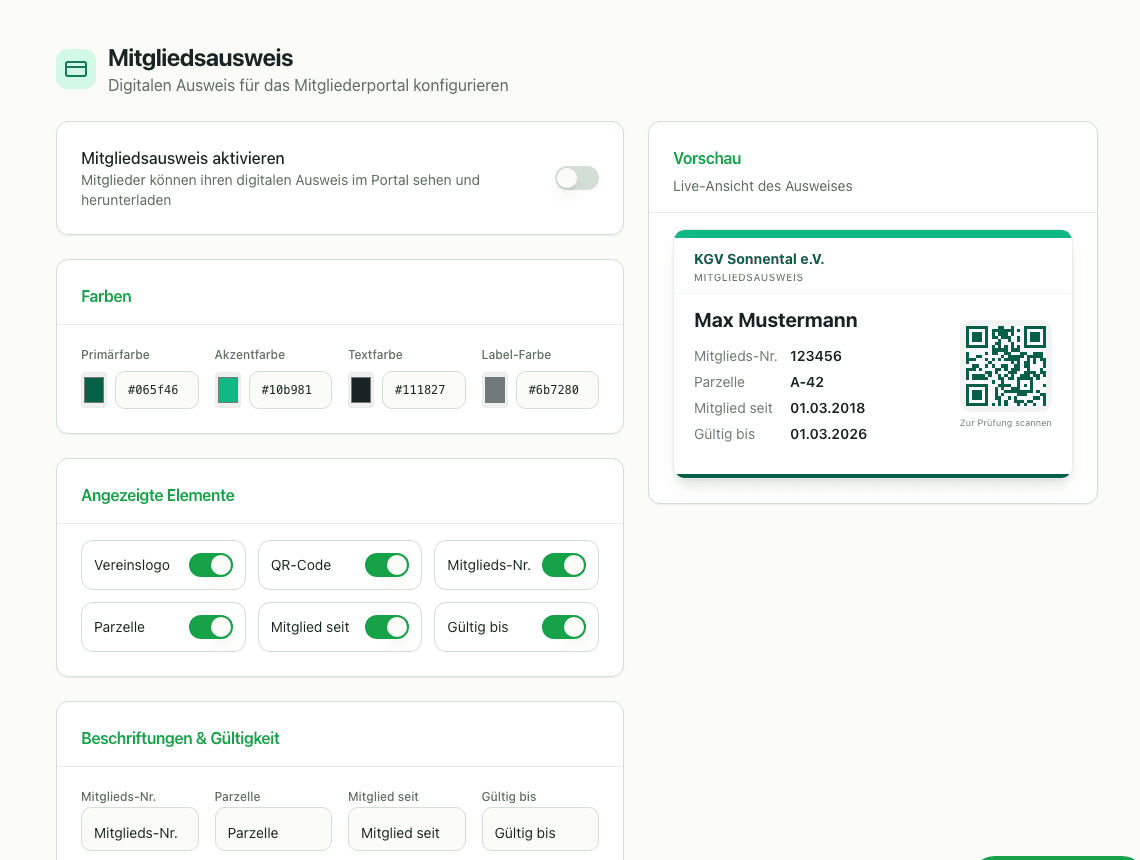Click the Live-Ansicht des Ausweises subtitle
1140x860 pixels.
click(763, 186)
